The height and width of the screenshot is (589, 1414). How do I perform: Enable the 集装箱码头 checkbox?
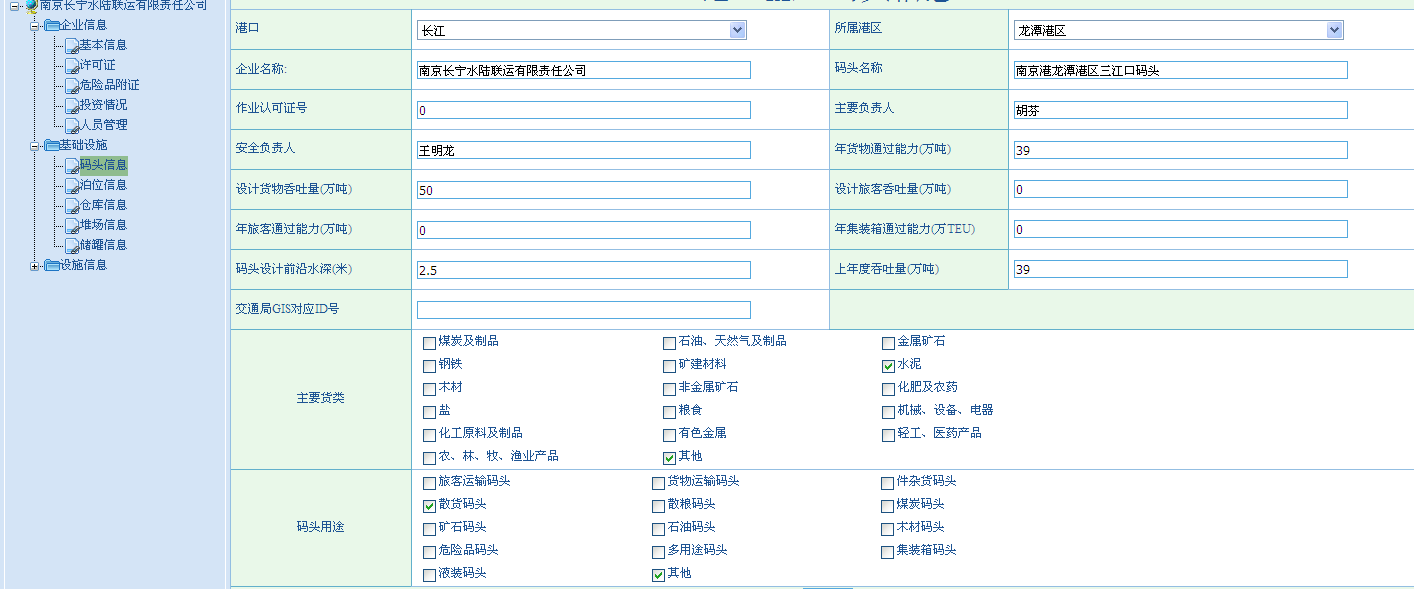888,552
